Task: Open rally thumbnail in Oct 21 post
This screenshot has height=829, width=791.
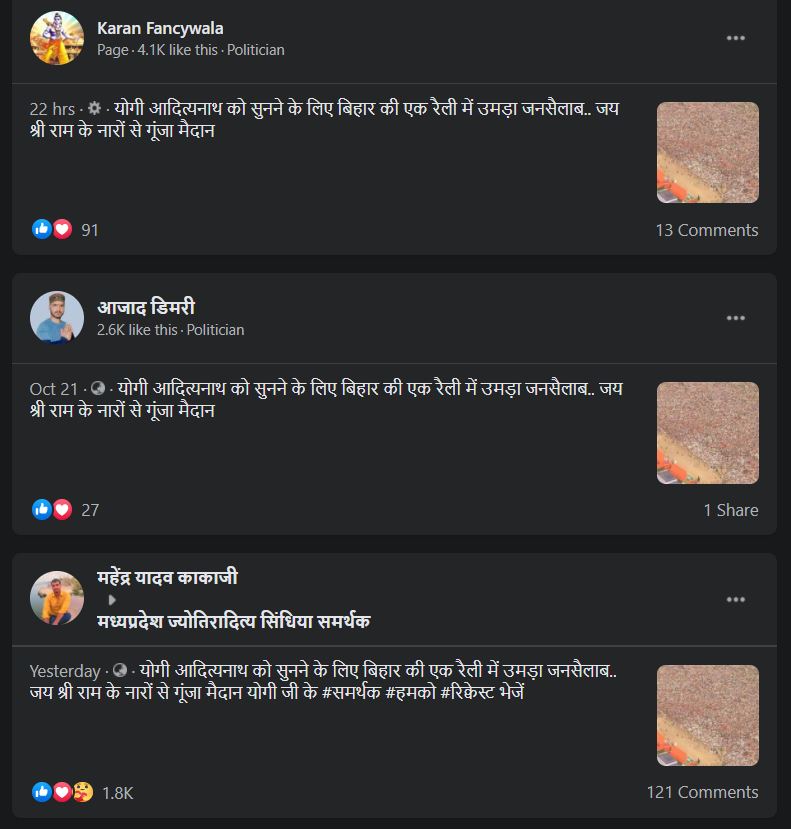Action: pyautogui.click(x=707, y=432)
